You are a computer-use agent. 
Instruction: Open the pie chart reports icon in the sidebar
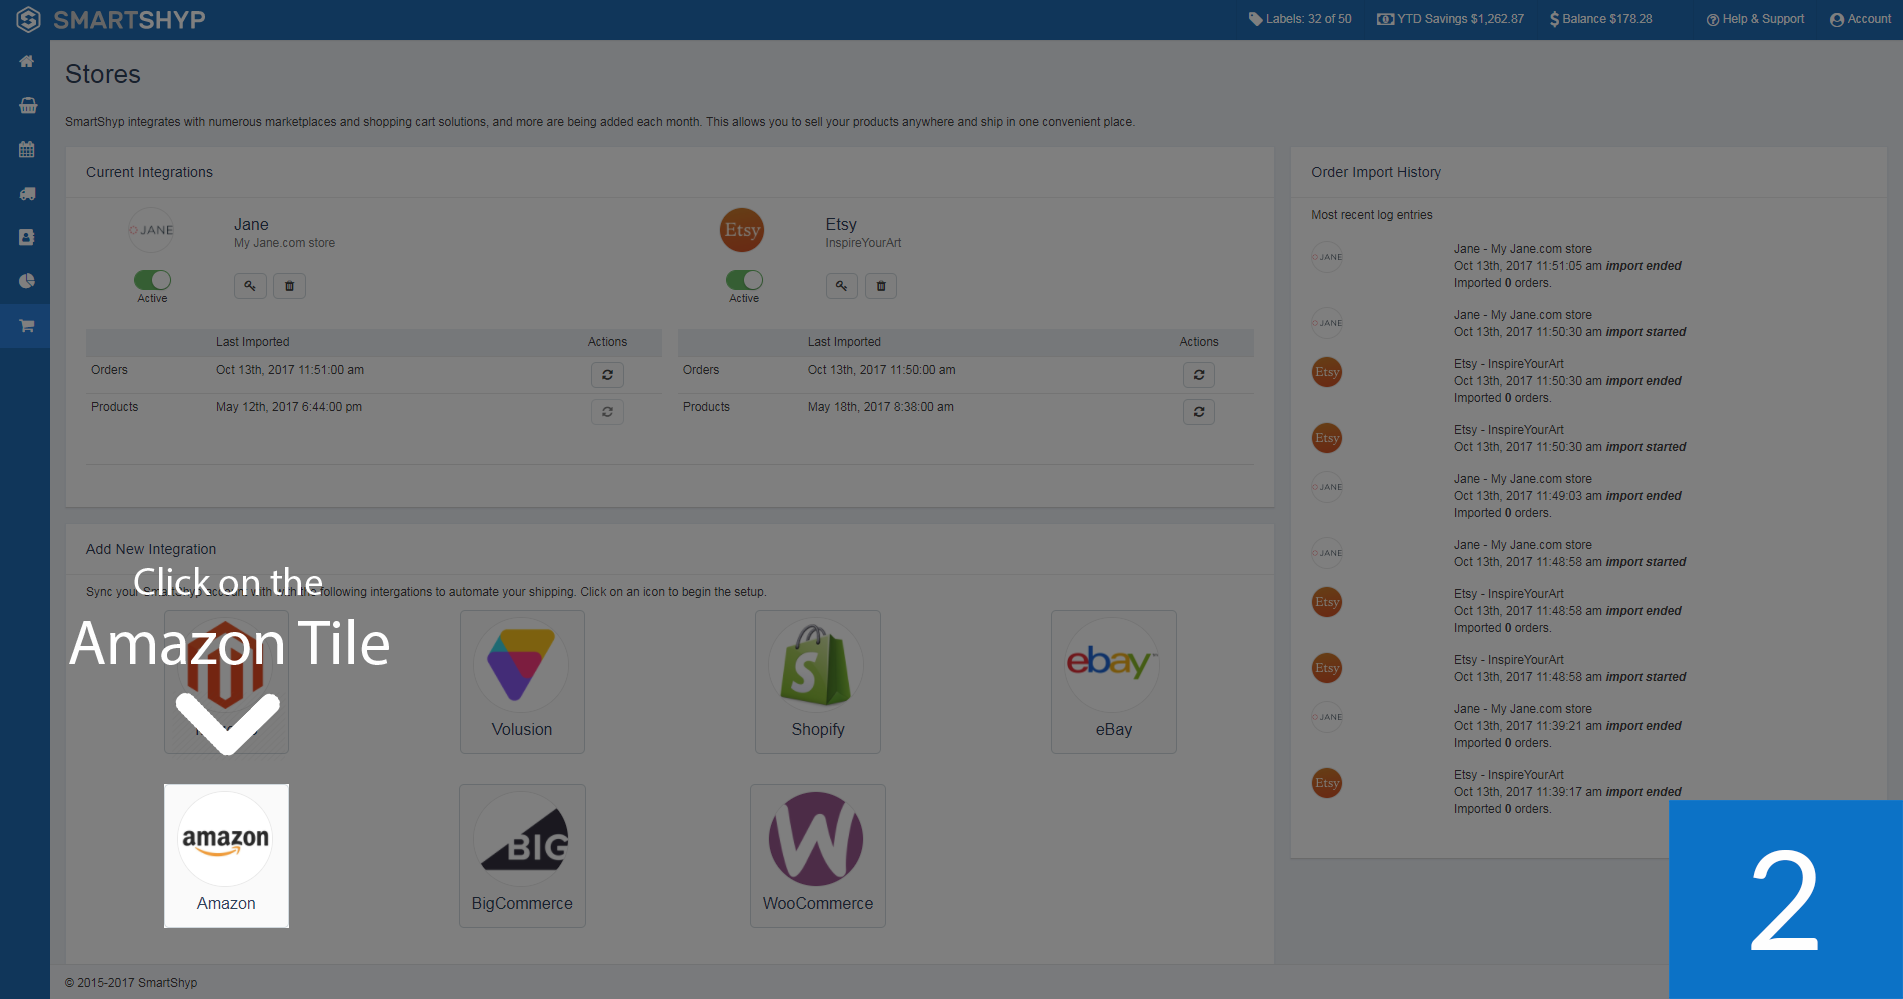pyautogui.click(x=27, y=282)
